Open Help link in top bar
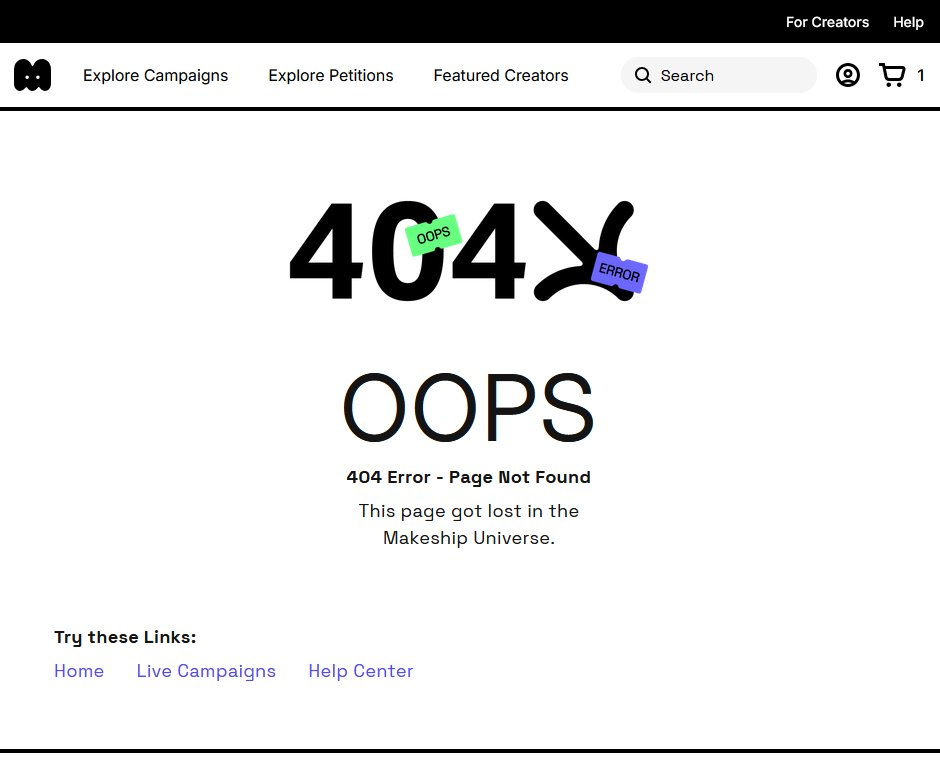 click(x=908, y=22)
